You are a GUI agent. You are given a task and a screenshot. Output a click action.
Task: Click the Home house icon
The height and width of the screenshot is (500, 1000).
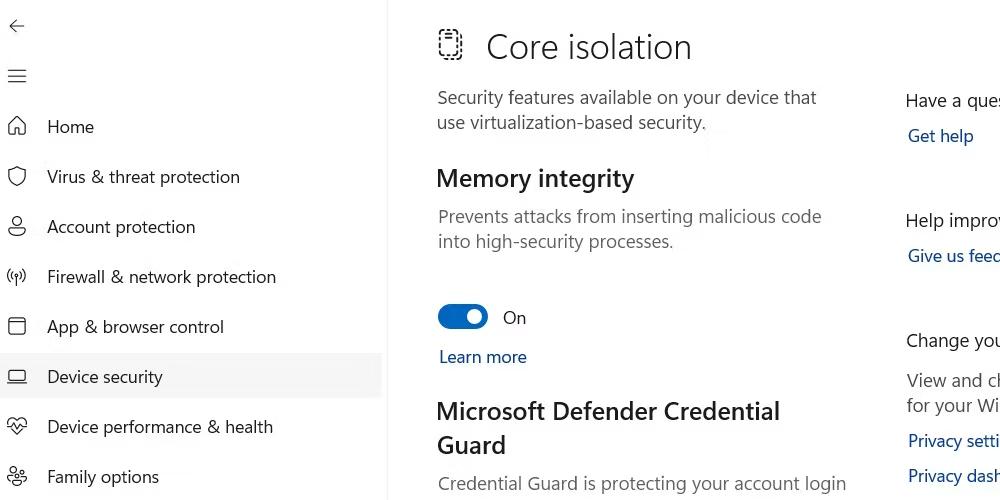[17, 126]
